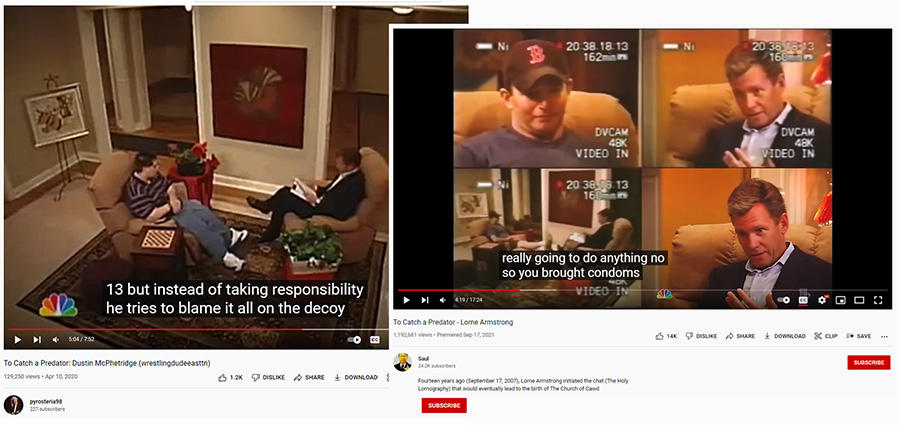Toggle closed captions in left video player
Image resolution: width=900 pixels, height=425 pixels.
(375, 339)
